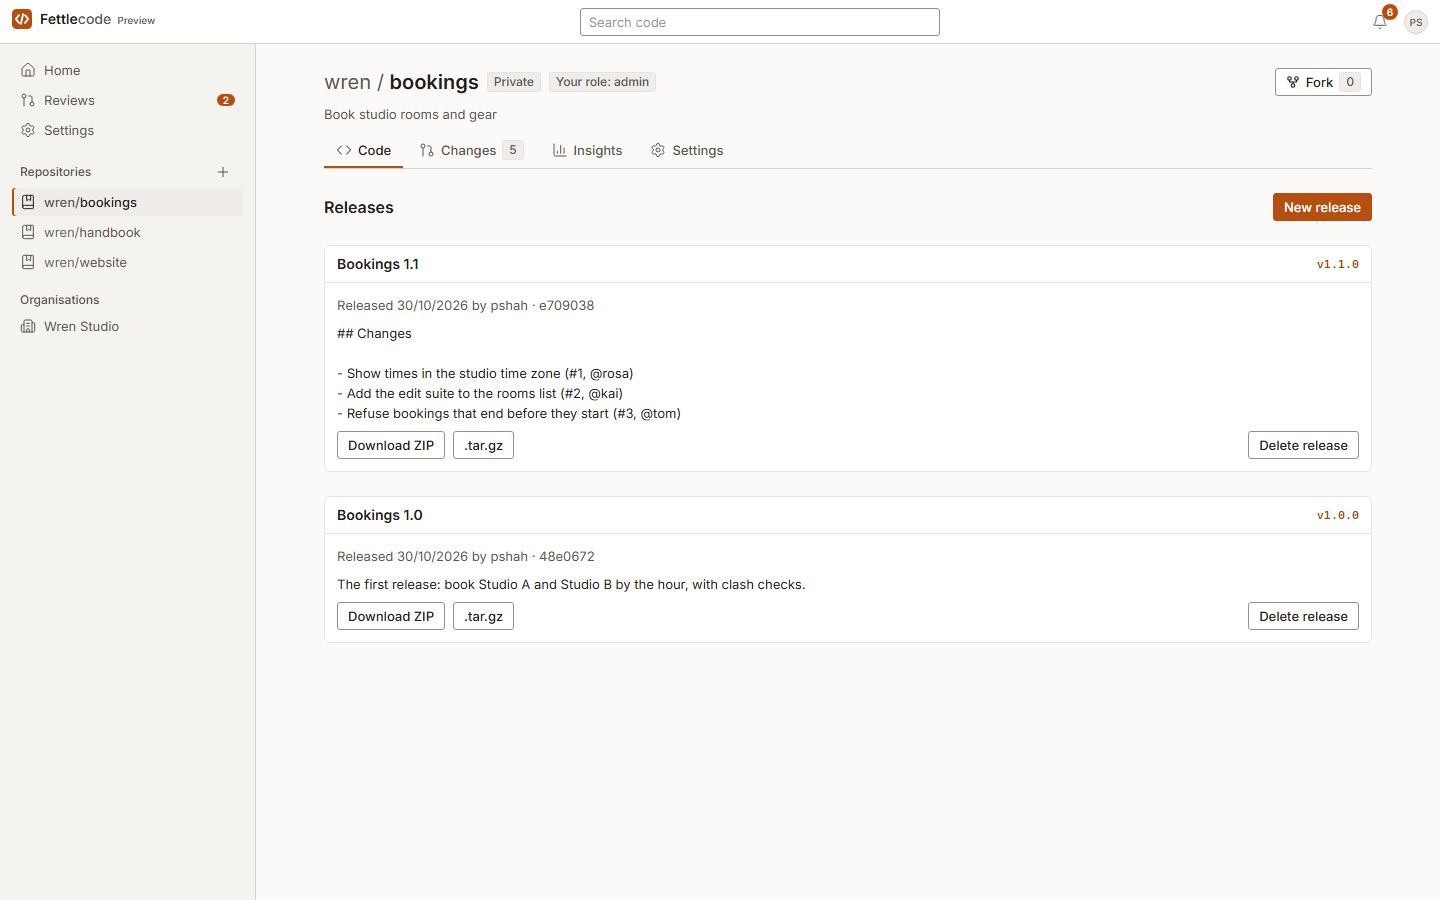Click the repository Settings tab gear icon

(658, 150)
